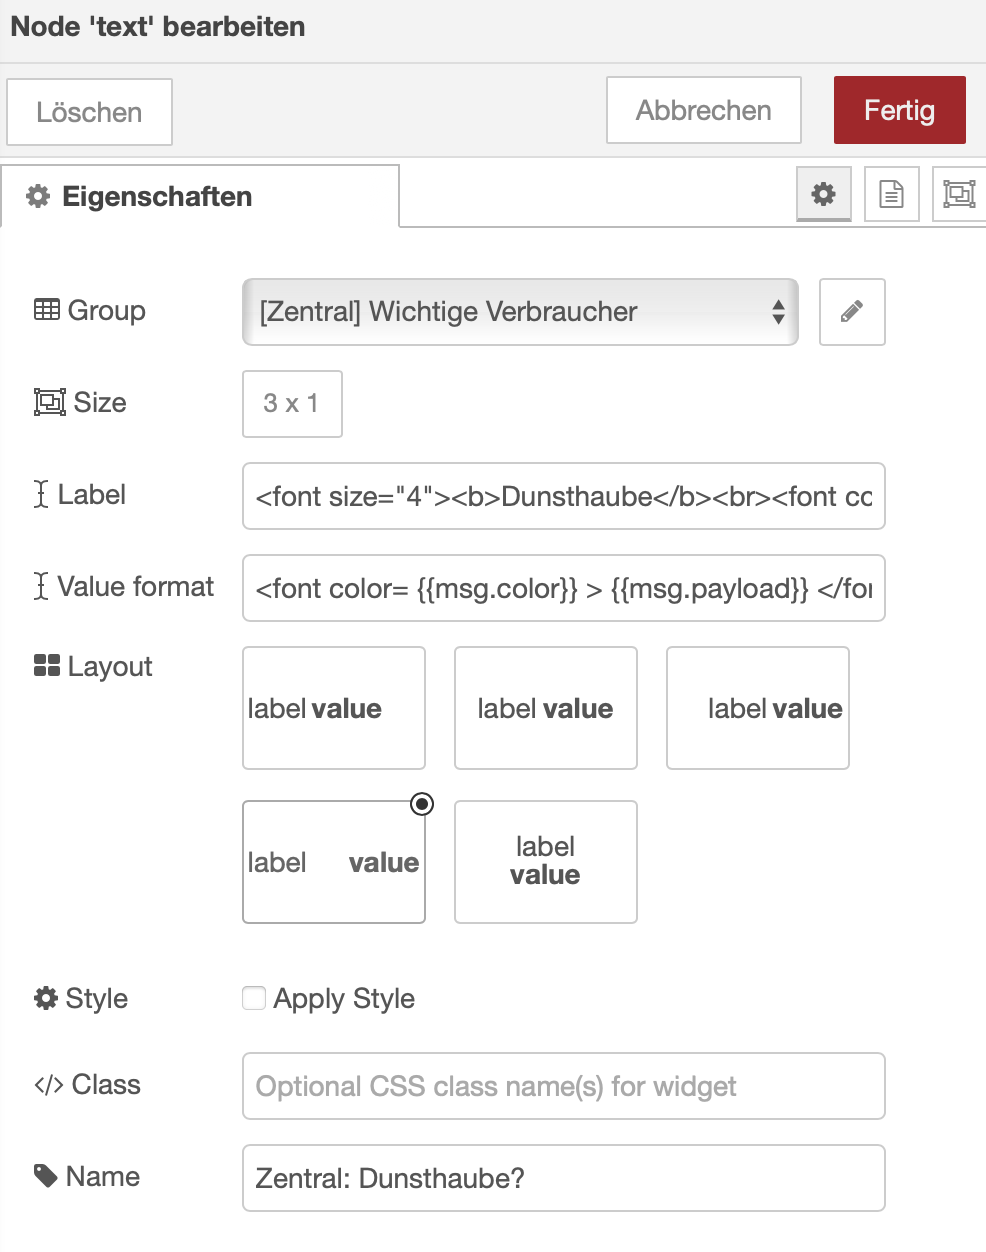Screen dimensions: 986x1252
Task: Focus the Class CSS input field
Action: [x=564, y=1086]
